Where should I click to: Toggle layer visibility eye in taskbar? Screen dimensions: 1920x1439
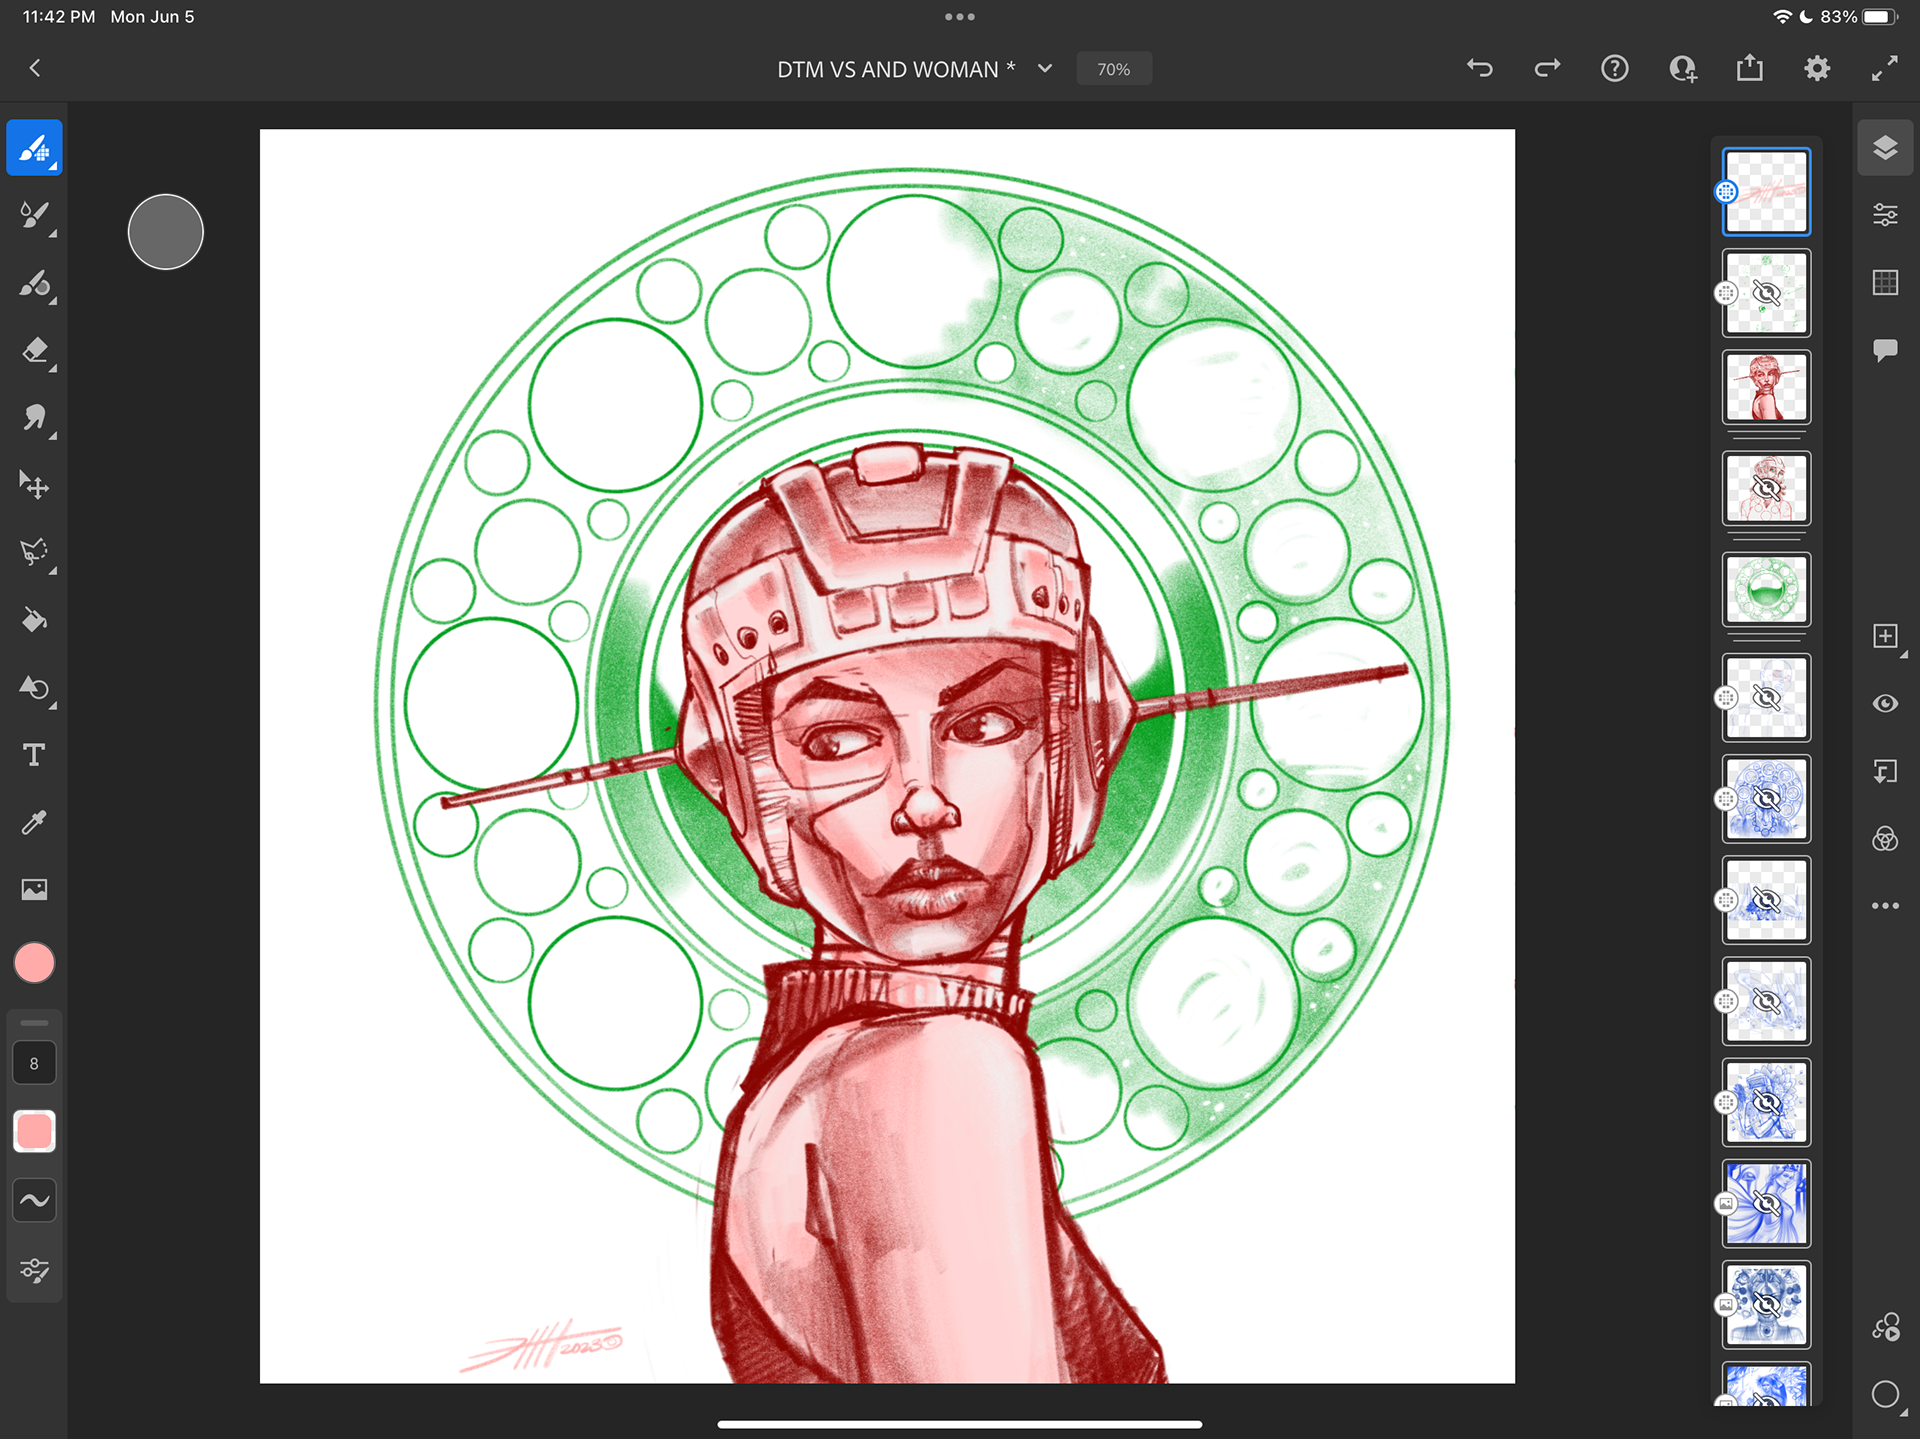pyautogui.click(x=1885, y=703)
